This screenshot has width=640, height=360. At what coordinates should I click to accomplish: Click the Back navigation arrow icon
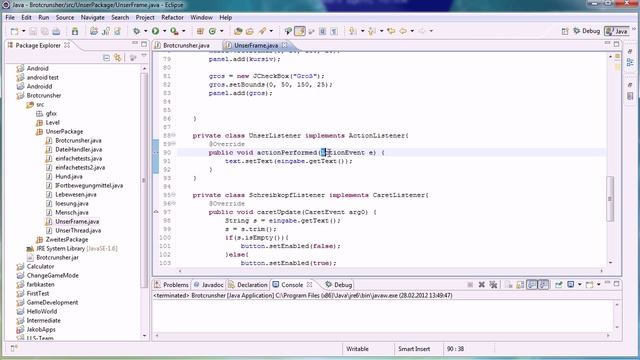(x=403, y=31)
